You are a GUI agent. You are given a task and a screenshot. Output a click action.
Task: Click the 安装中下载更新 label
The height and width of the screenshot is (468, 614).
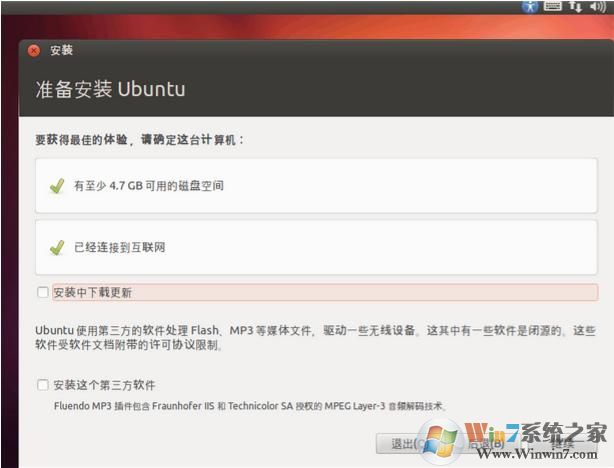[92, 292]
